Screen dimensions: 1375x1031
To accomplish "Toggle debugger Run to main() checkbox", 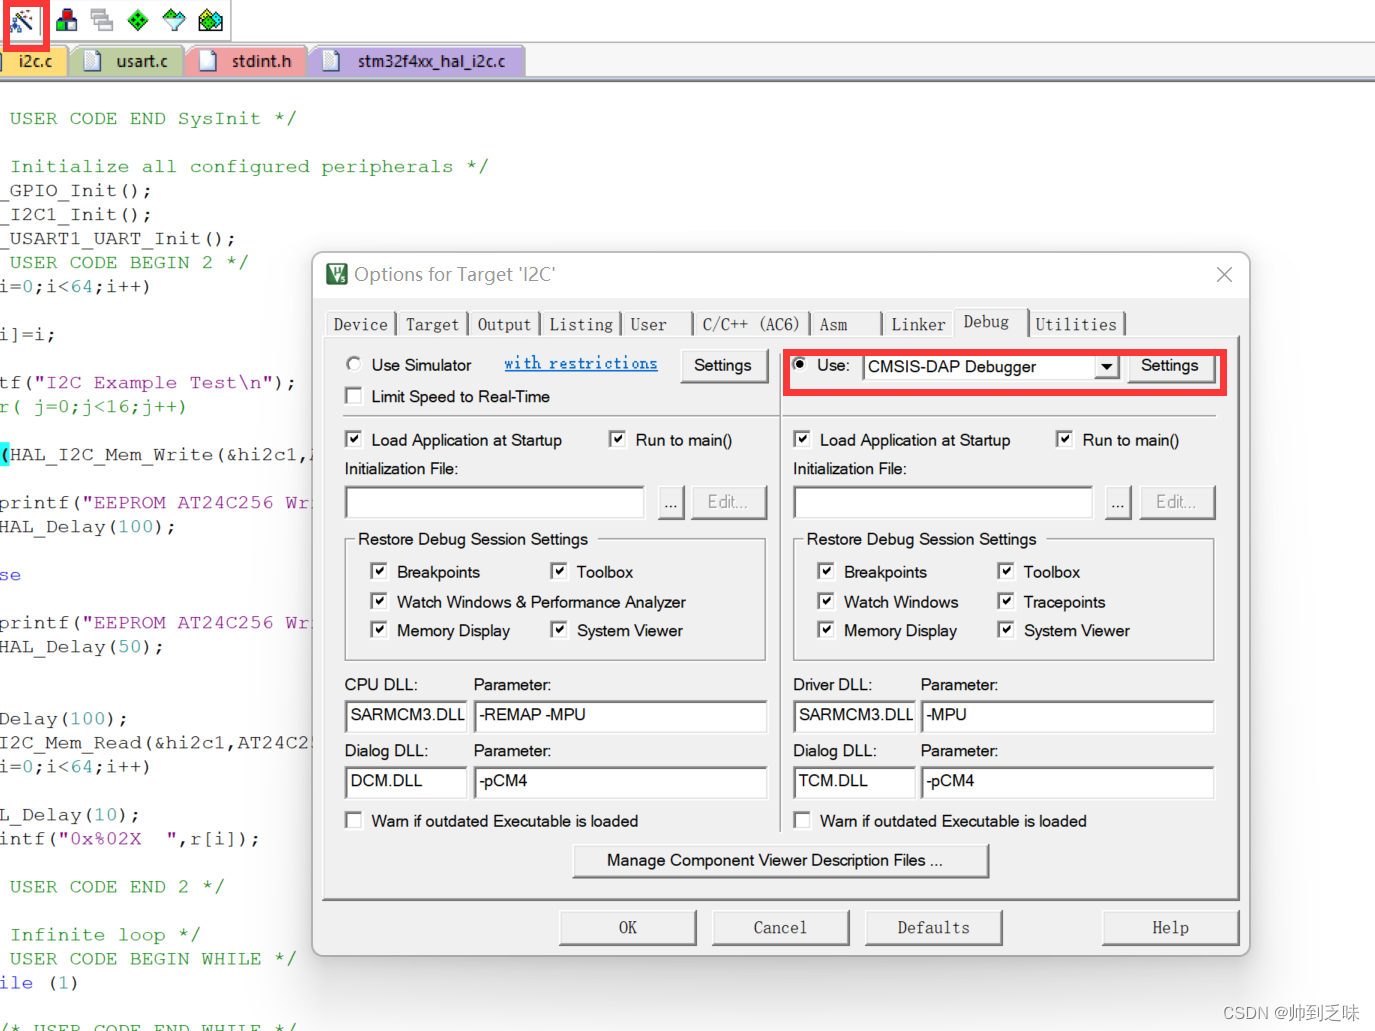I will pos(1065,439).
